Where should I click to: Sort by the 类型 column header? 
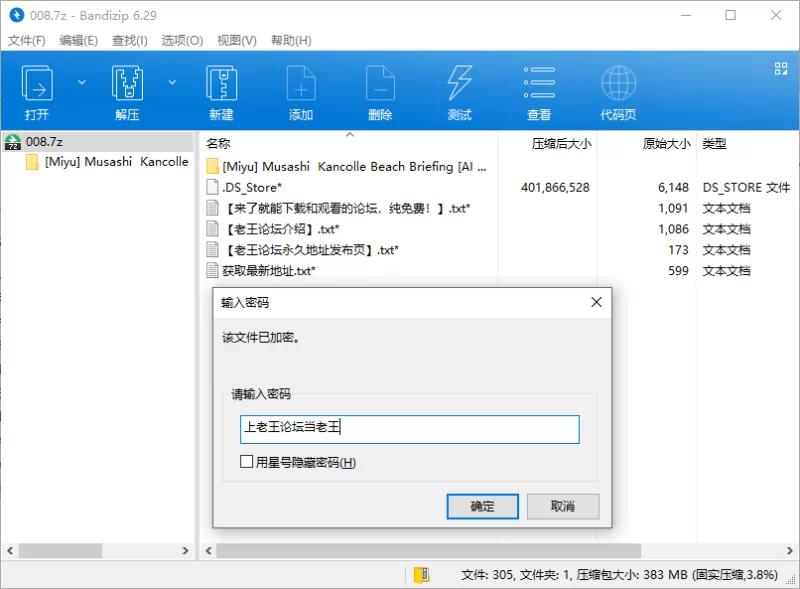click(x=714, y=144)
